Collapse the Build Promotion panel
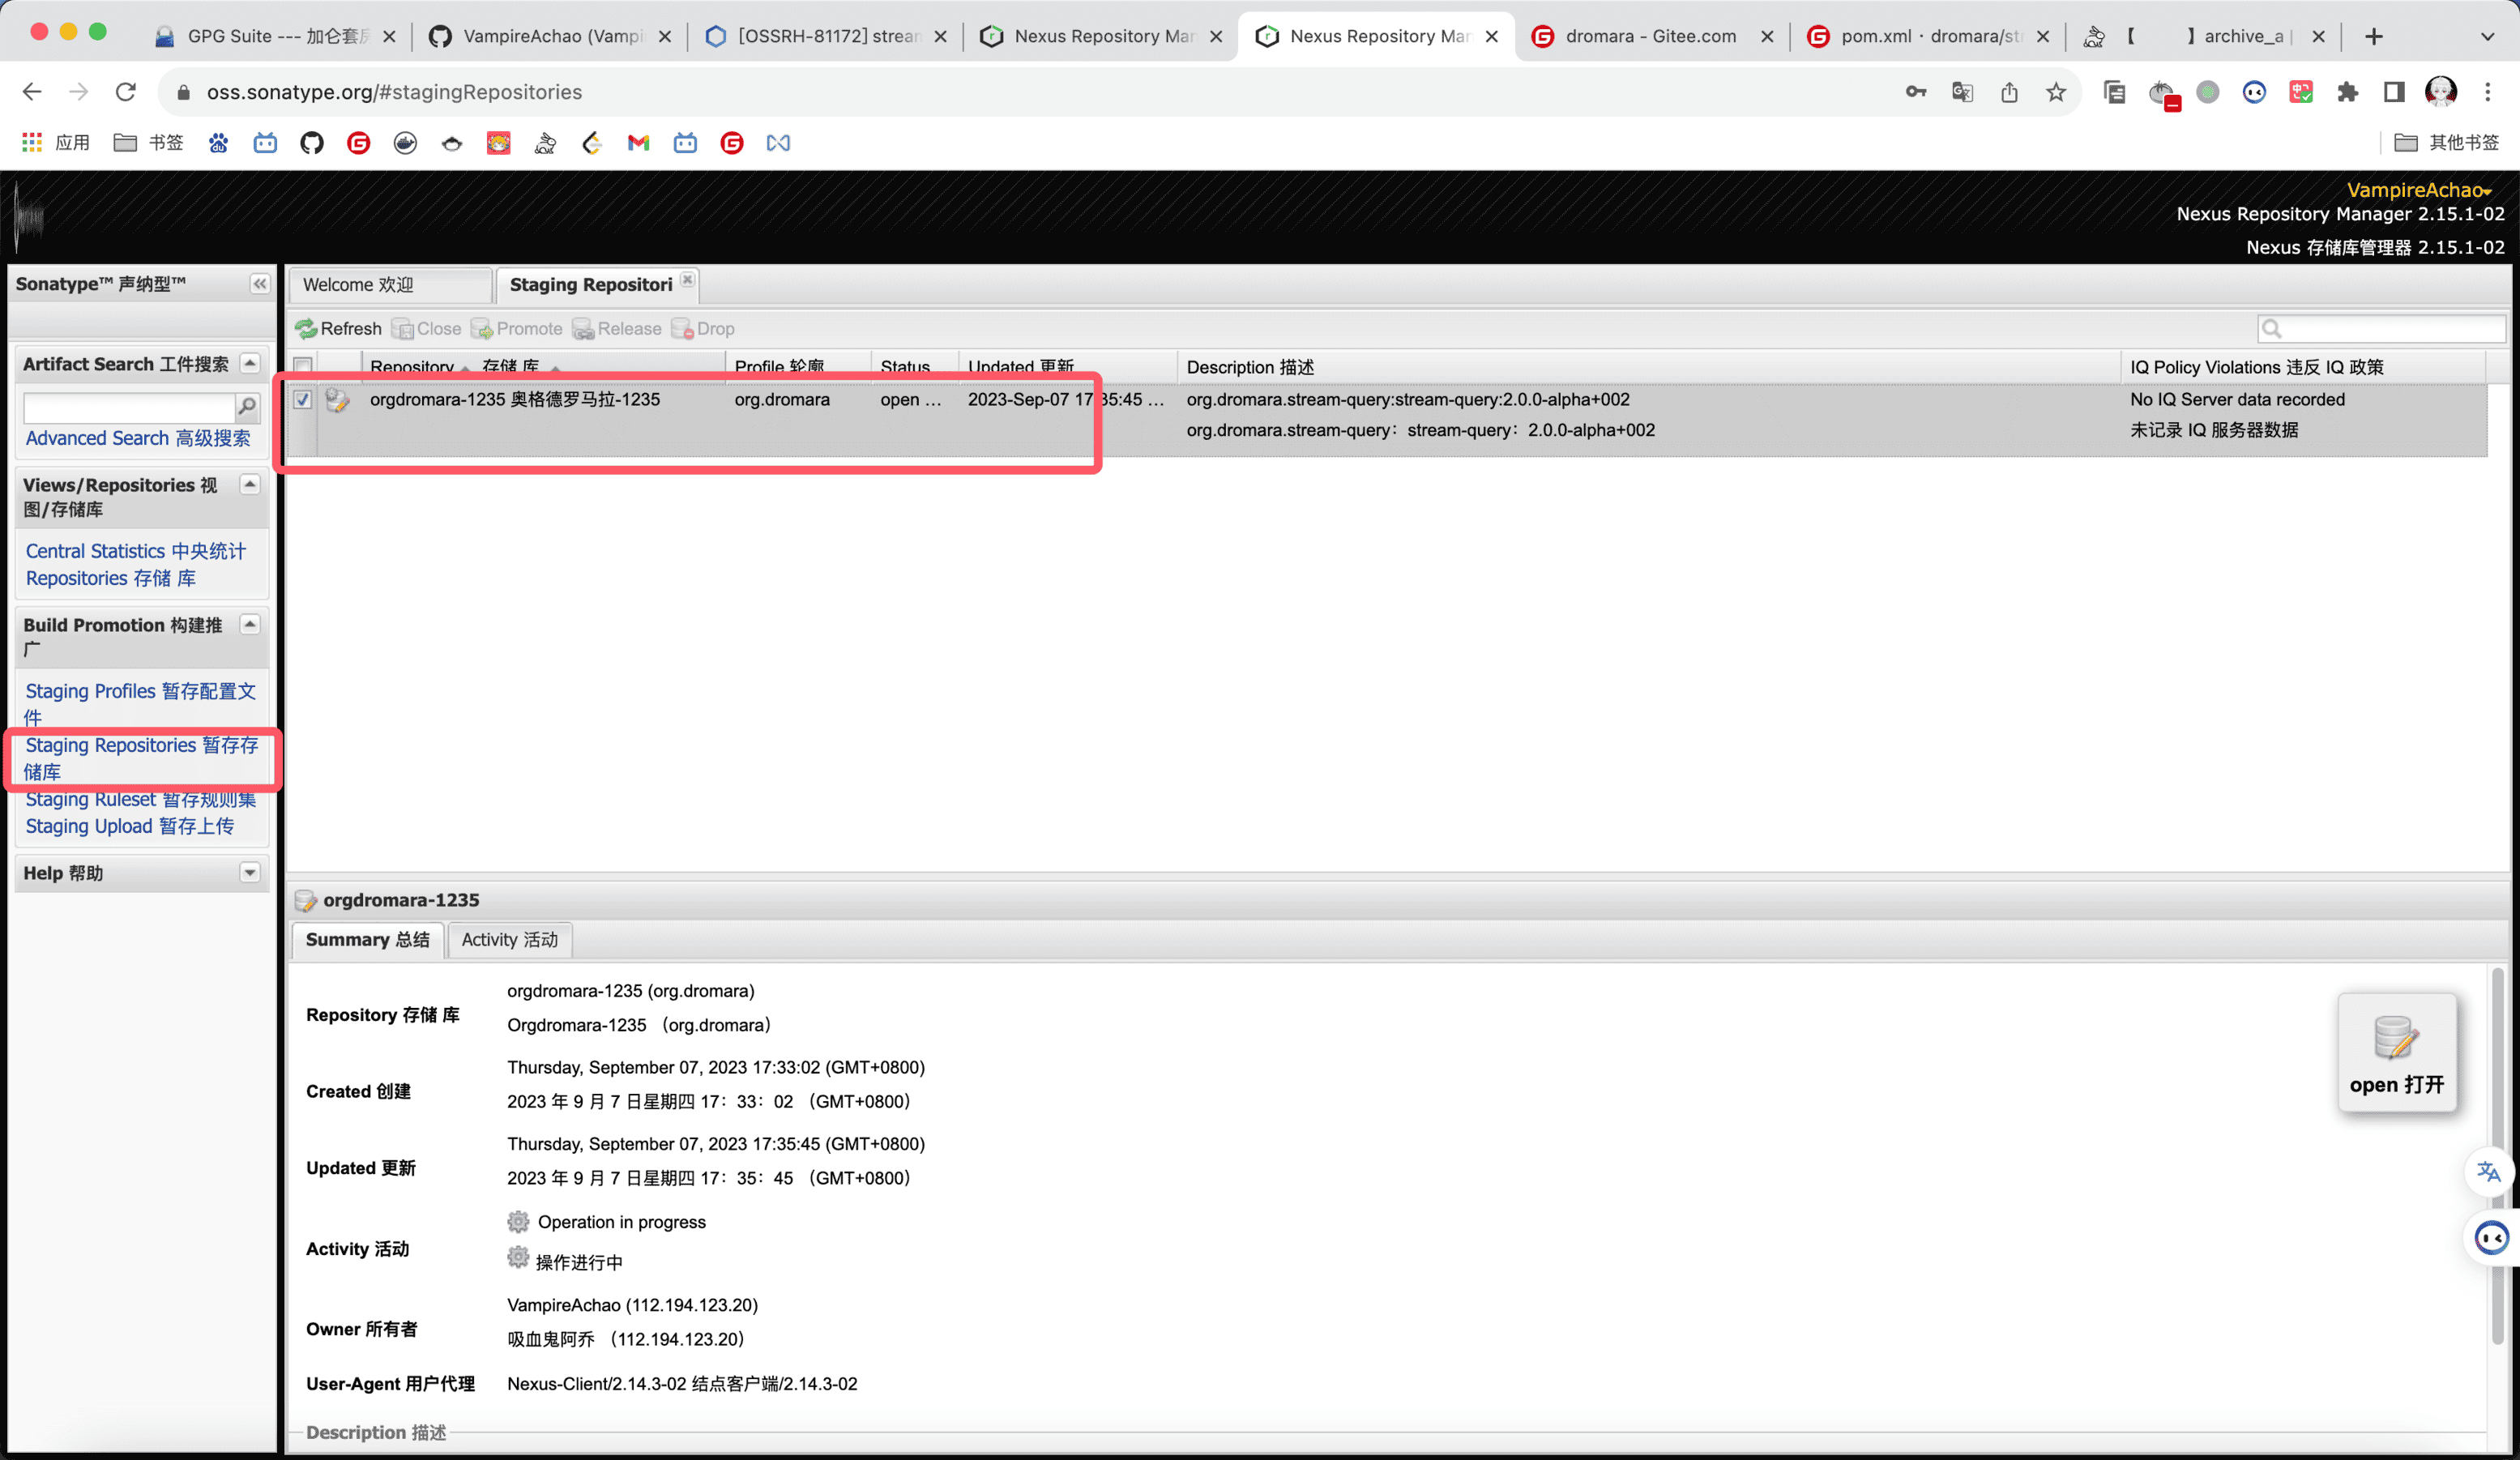 [250, 624]
